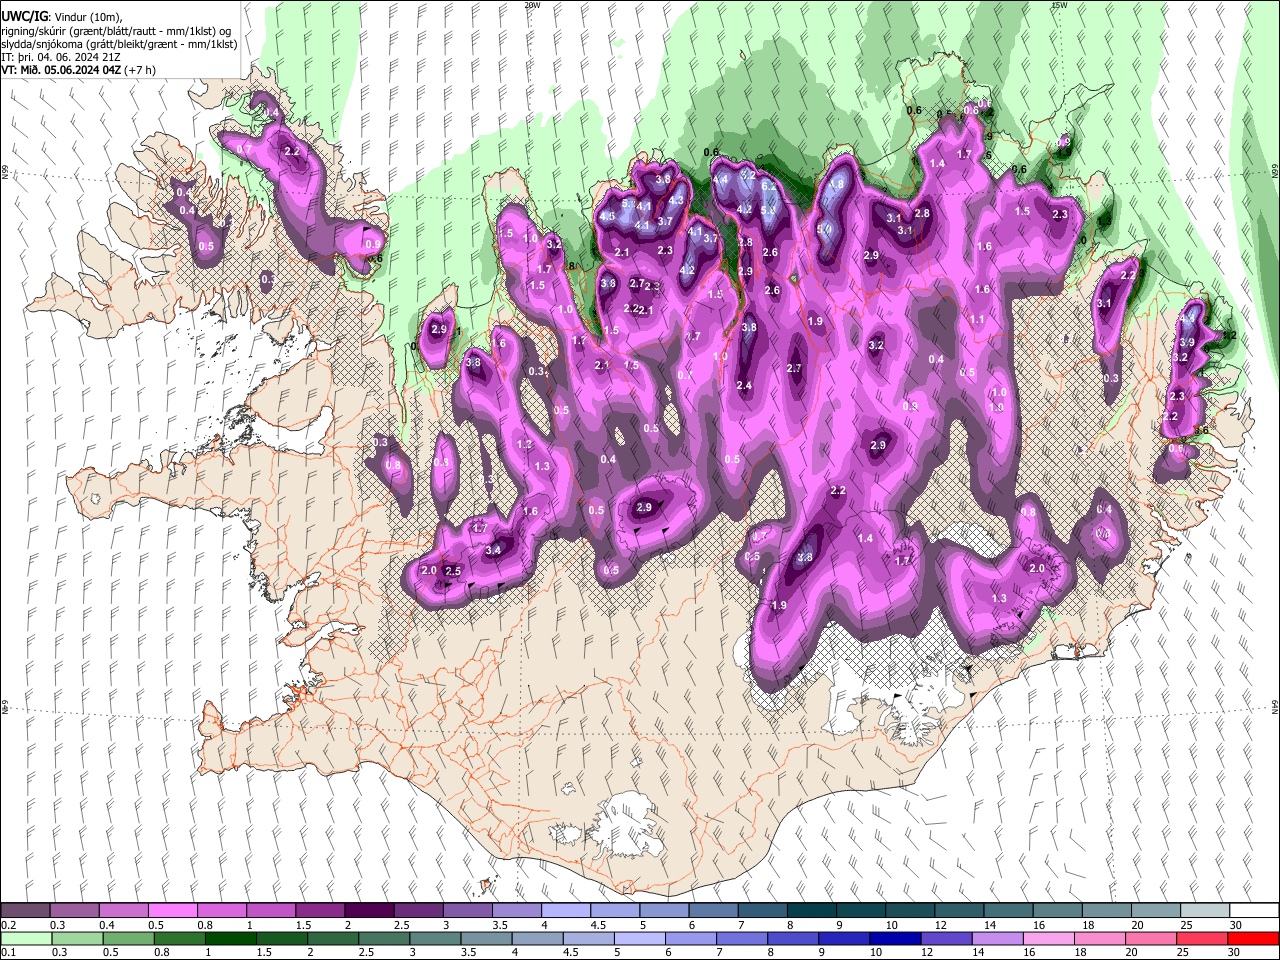Image resolution: width=1280 pixels, height=960 pixels.
Task: Select lower legend swatch between 1 and 1.5
Action: pos(231,938)
